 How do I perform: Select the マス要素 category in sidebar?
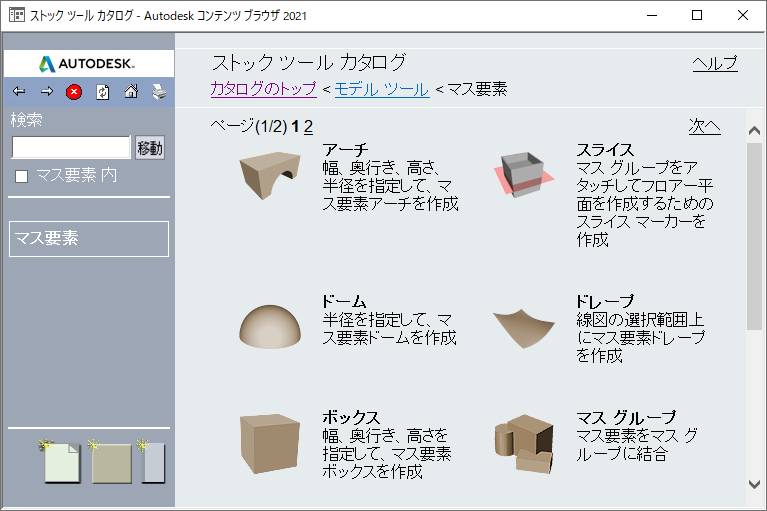click(x=89, y=239)
